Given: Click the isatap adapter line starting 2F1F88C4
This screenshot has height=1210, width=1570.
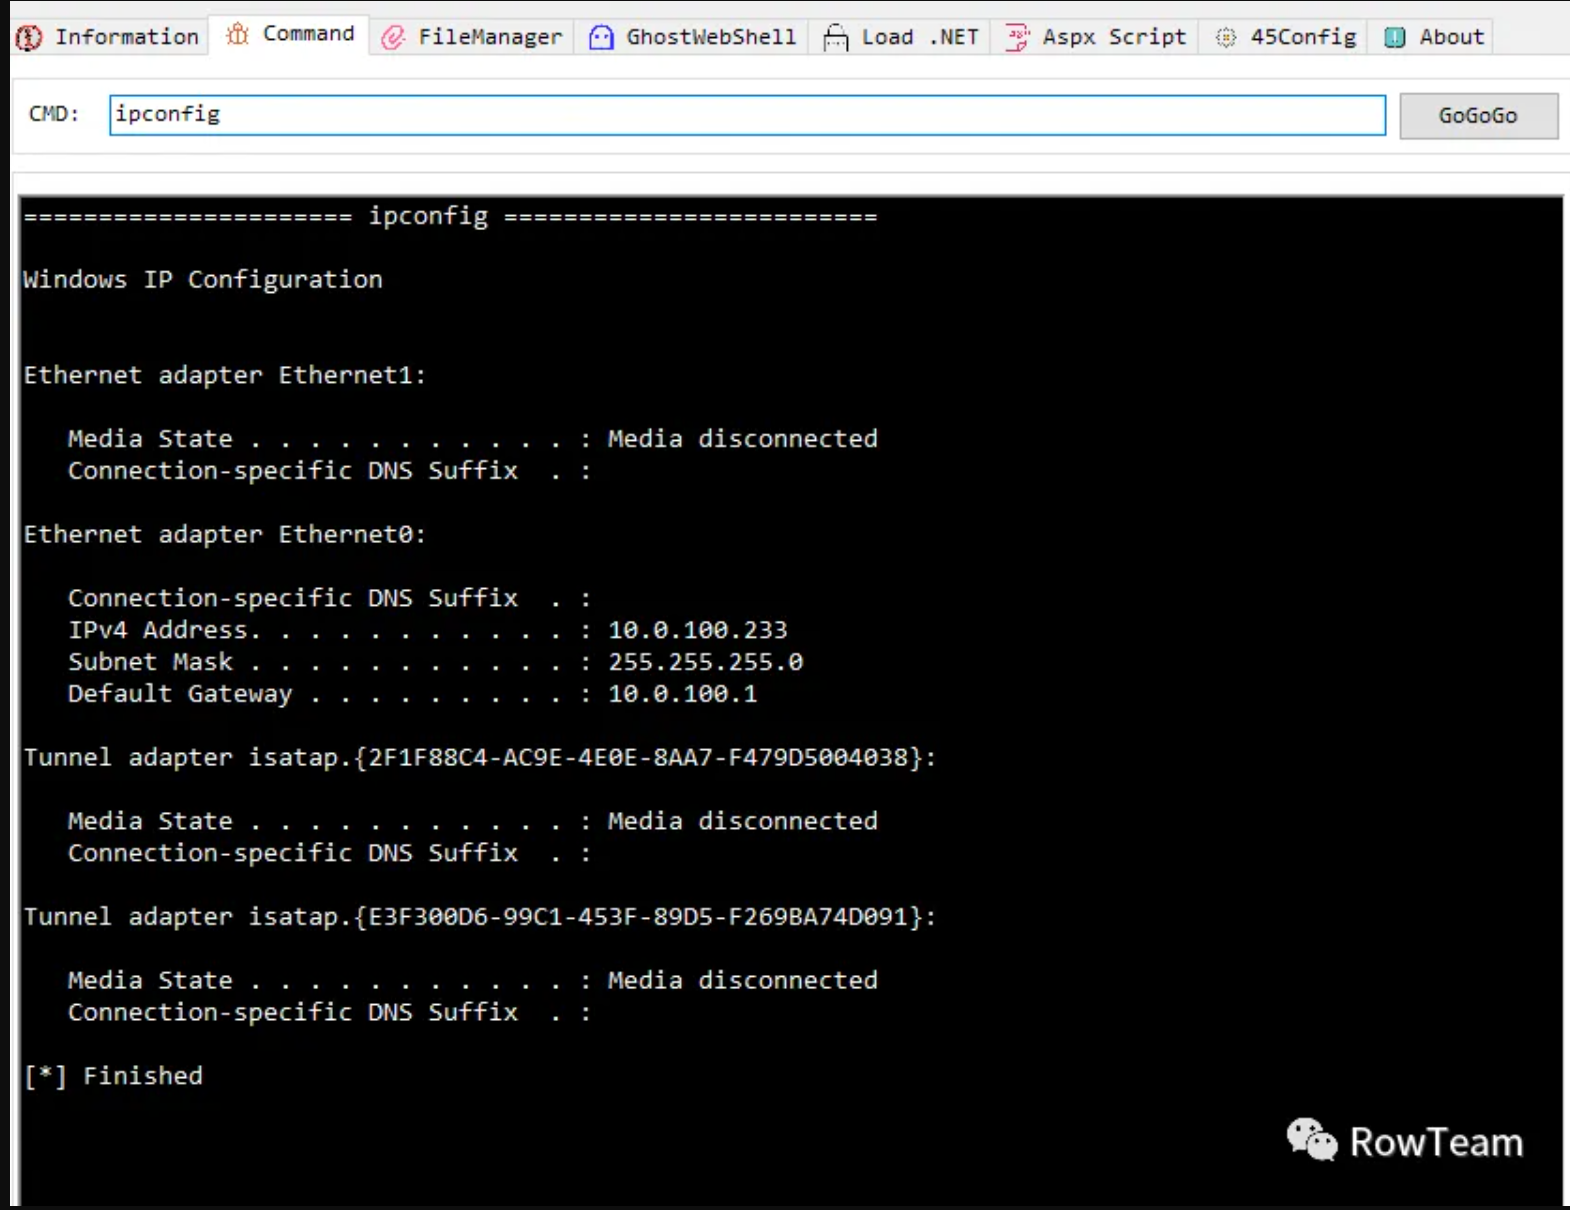Looking at the screenshot, I should tap(480, 757).
